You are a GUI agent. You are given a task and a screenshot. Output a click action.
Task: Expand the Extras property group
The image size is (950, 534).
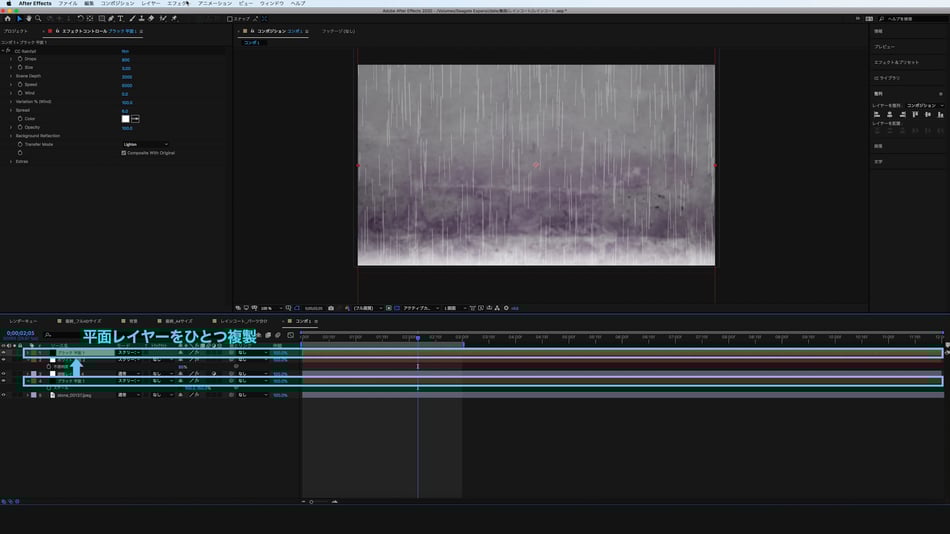[11, 161]
